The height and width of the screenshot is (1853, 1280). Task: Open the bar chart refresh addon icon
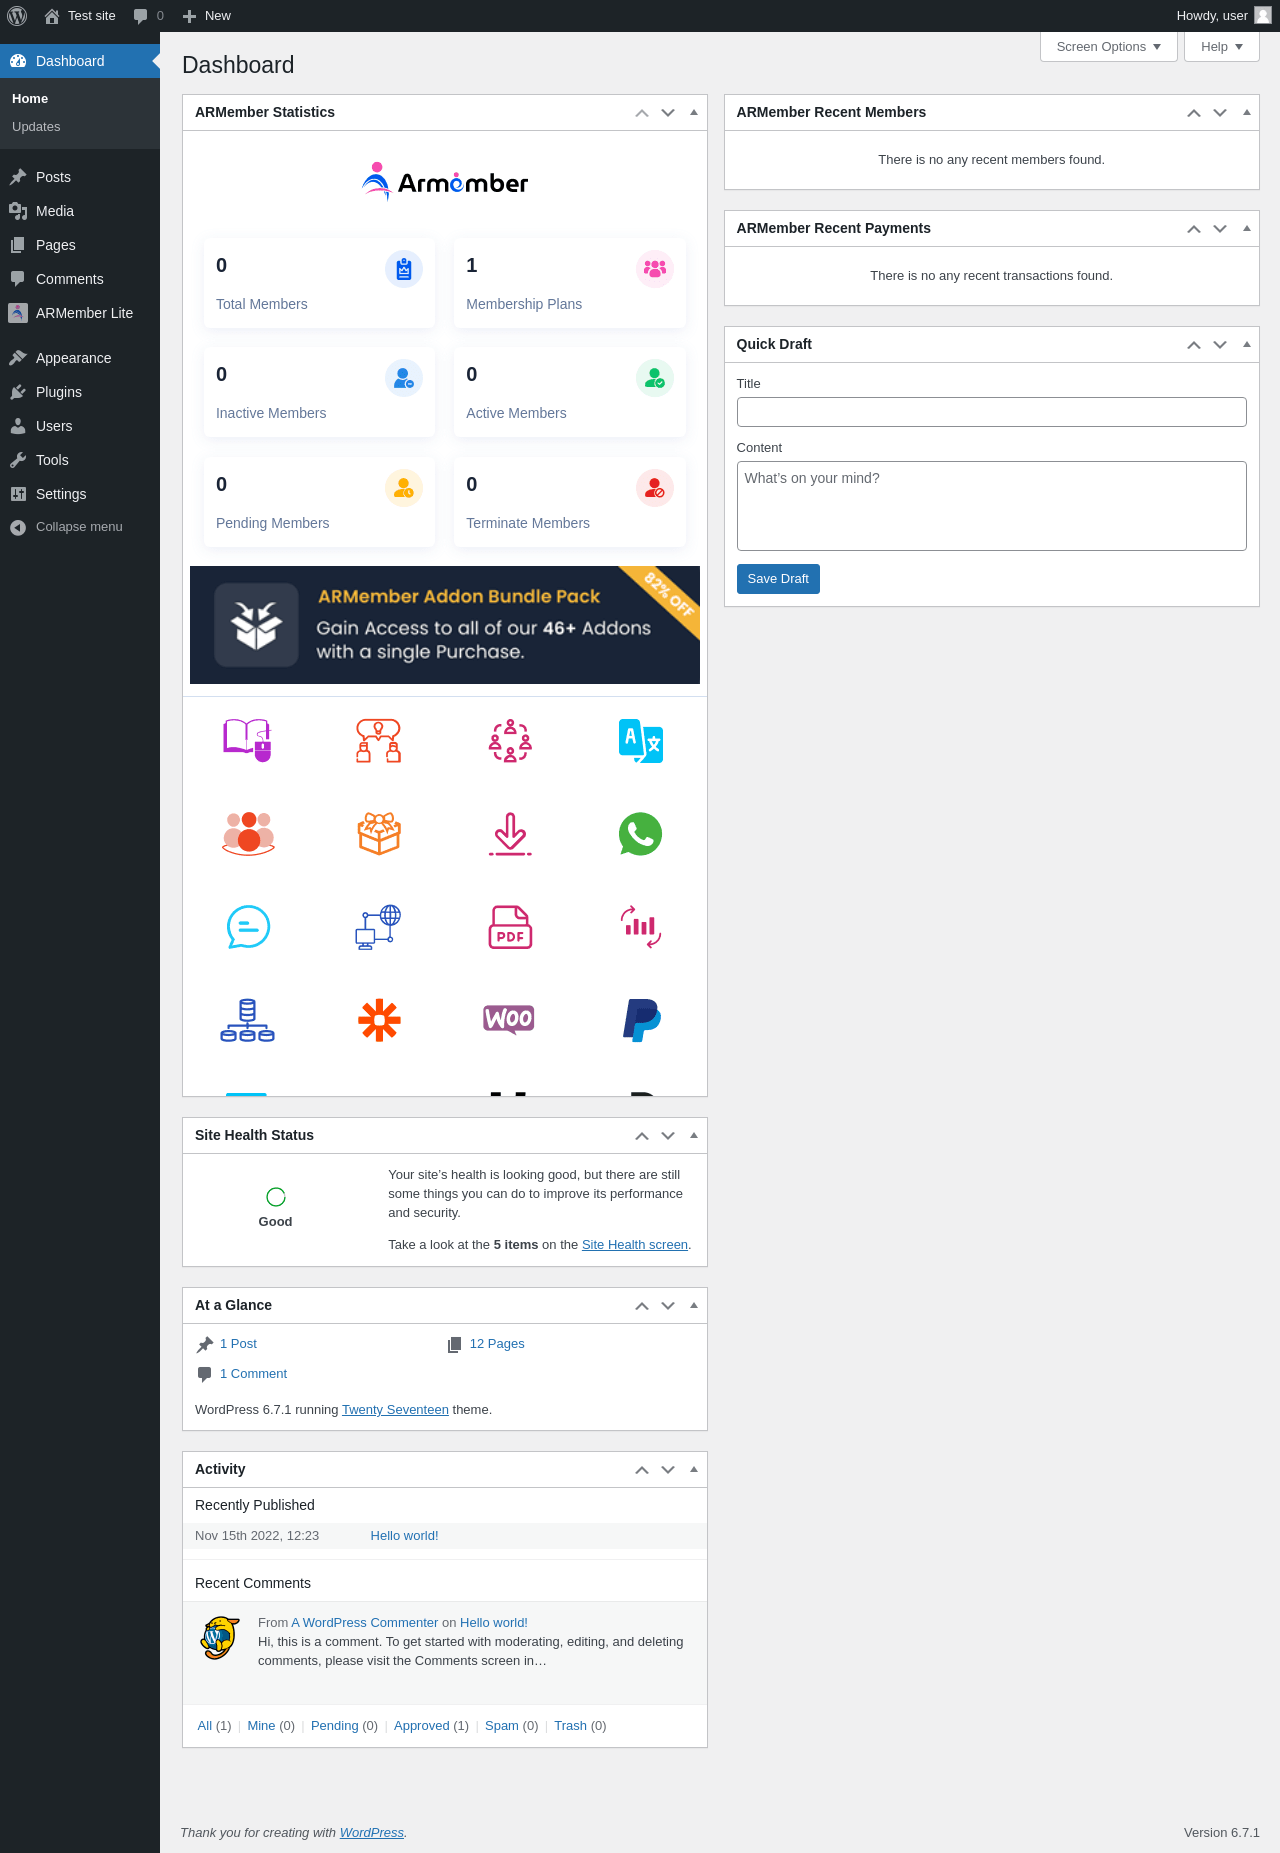[641, 927]
